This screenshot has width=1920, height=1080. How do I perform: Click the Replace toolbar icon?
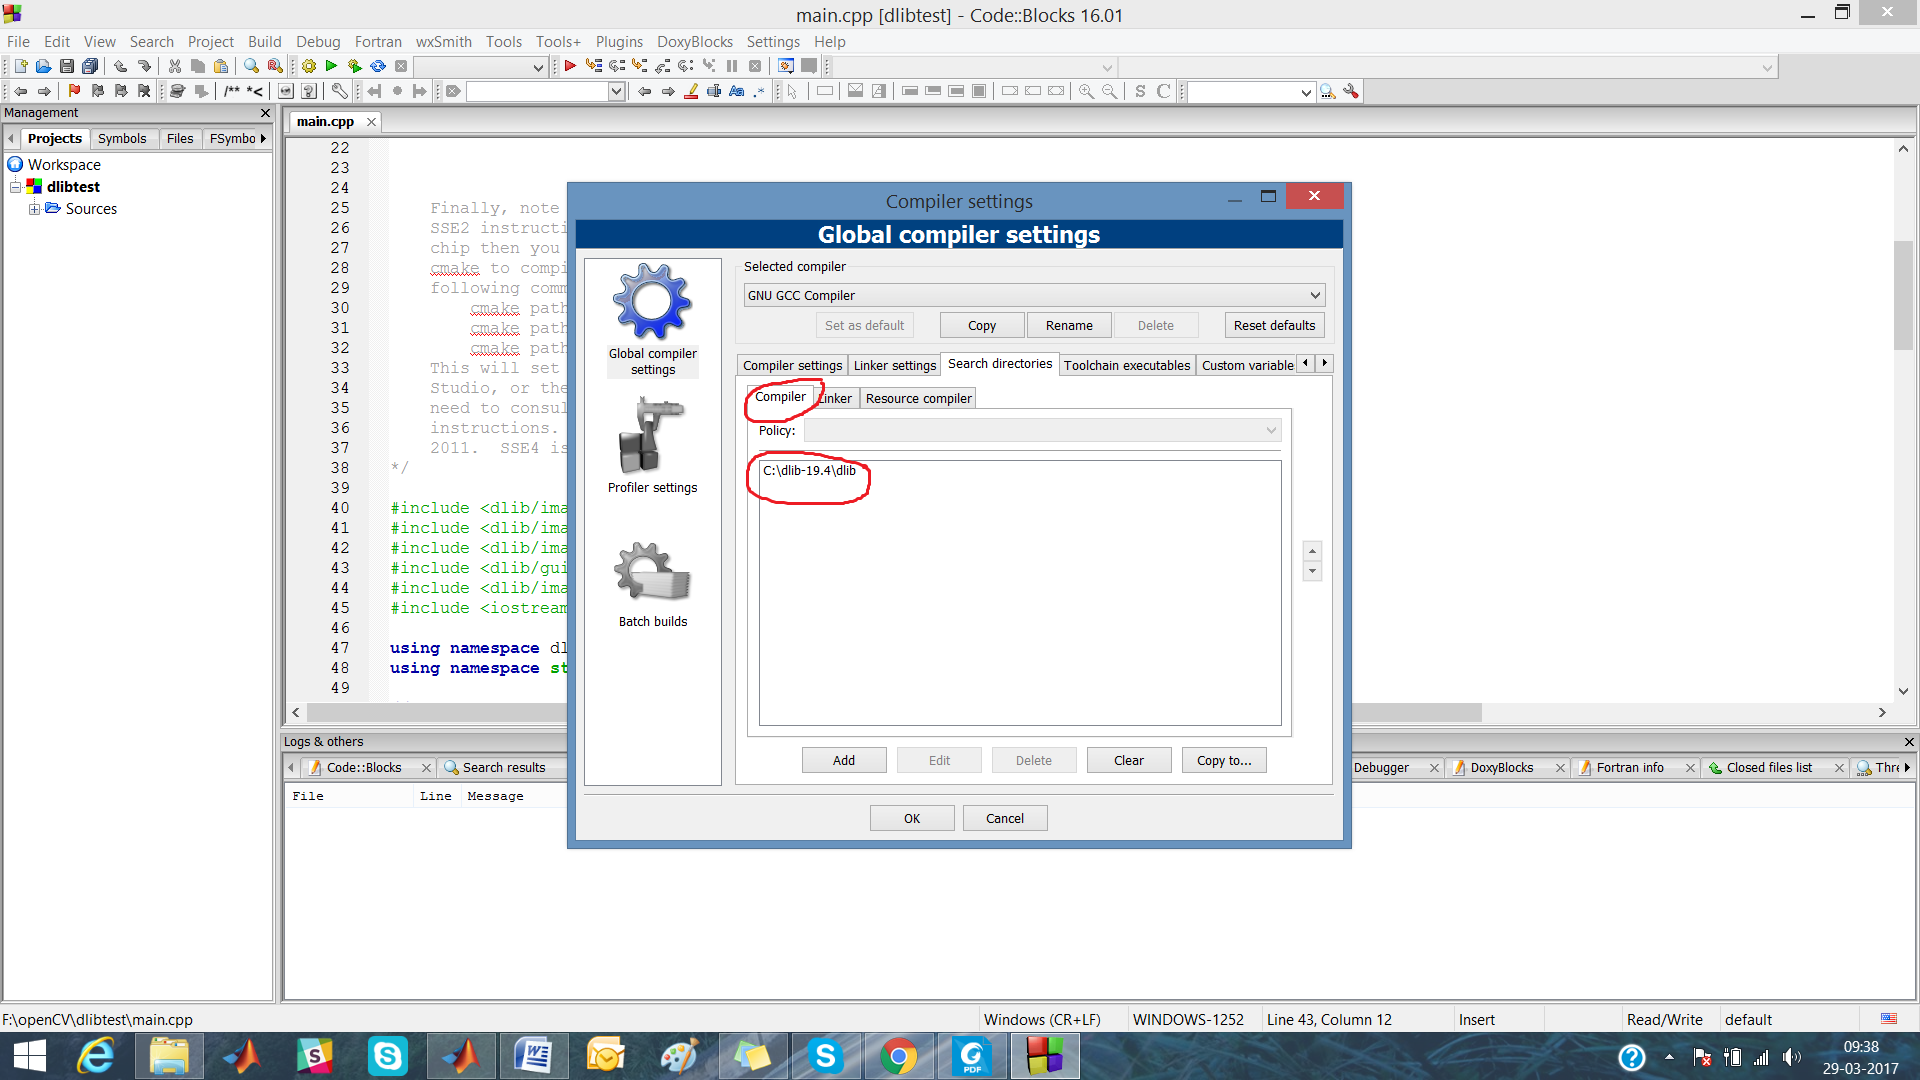[275, 66]
